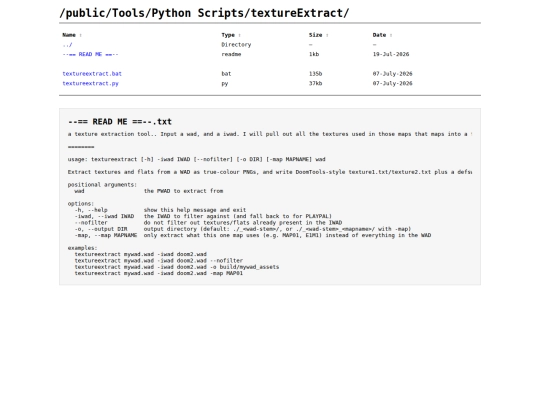Click the '37kb' size value
This screenshot has width=540, height=405.
[315, 83]
